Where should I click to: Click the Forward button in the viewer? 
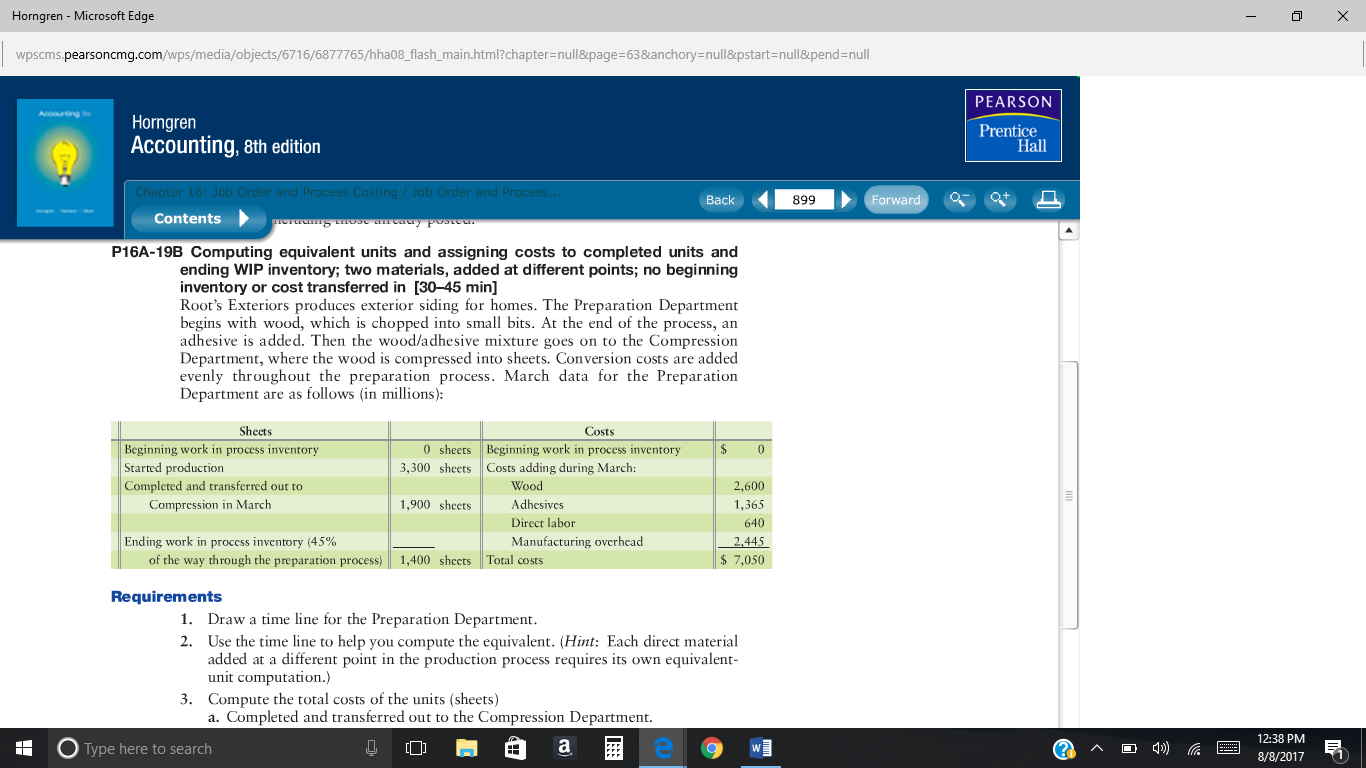tap(896, 200)
